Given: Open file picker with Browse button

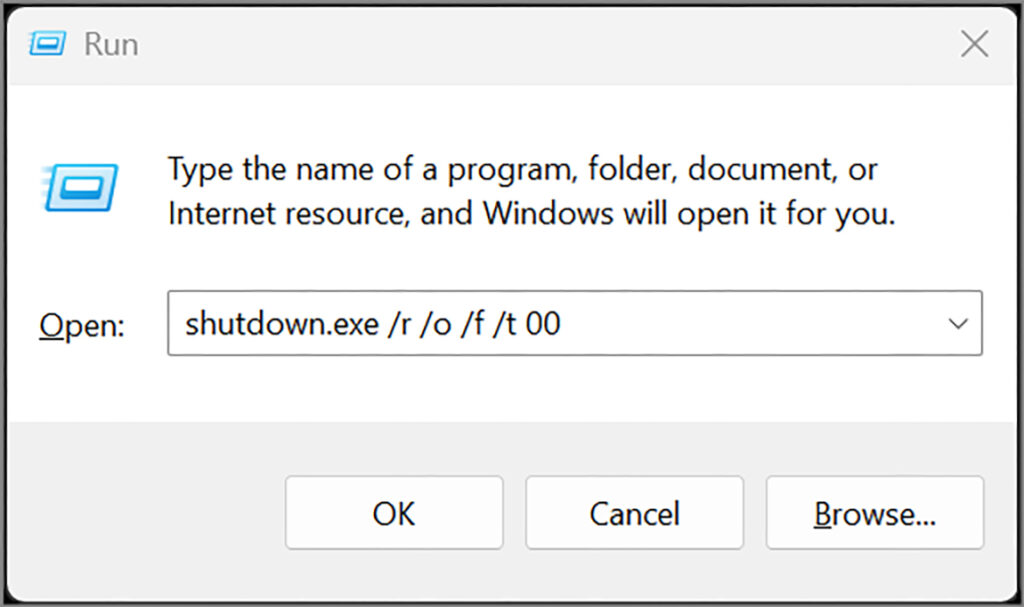Looking at the screenshot, I should click(874, 513).
